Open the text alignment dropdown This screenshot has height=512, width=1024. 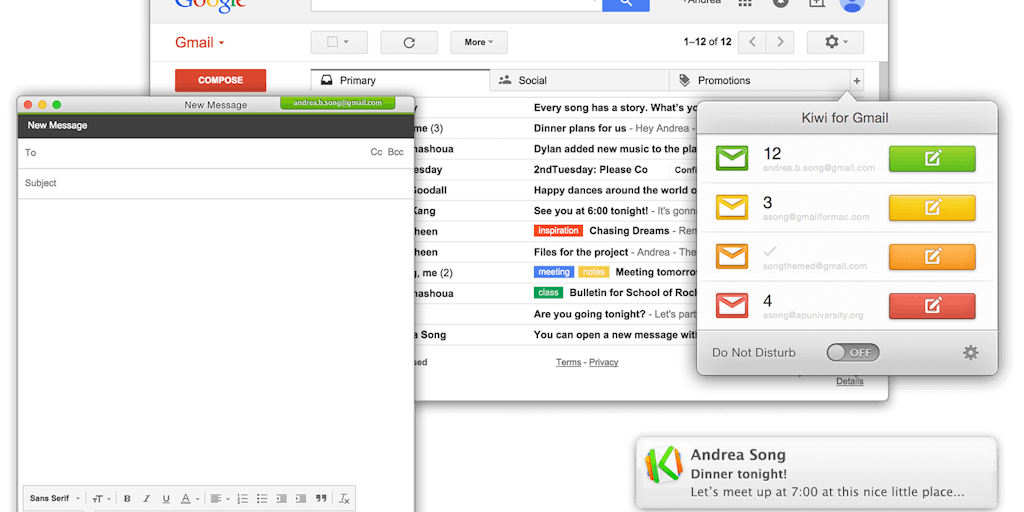[220, 499]
